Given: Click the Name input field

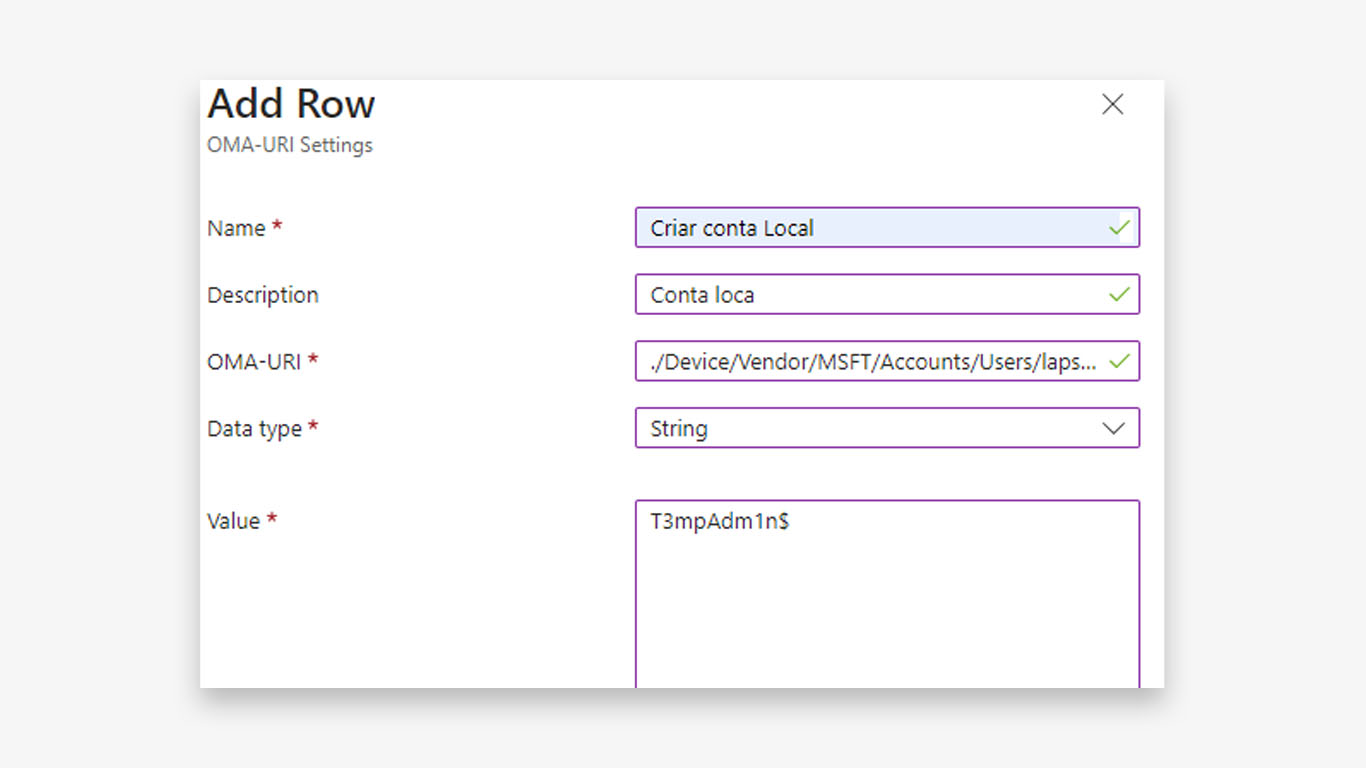Looking at the screenshot, I should 887,228.
